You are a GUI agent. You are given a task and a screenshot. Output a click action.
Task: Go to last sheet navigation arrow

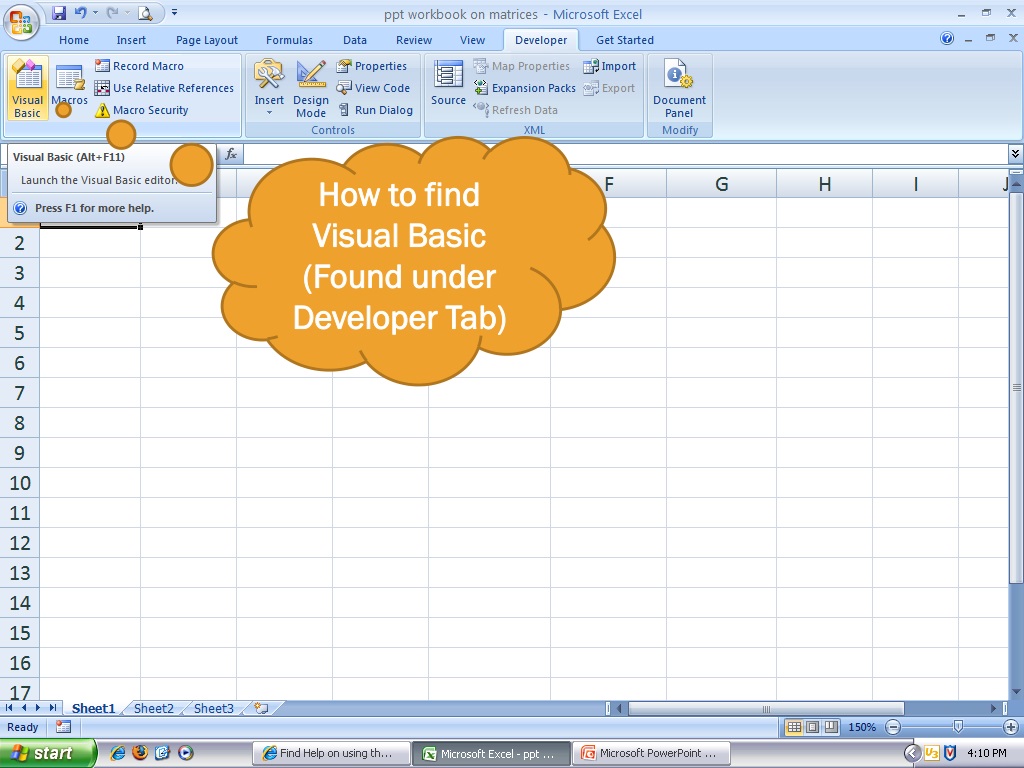tap(52, 708)
